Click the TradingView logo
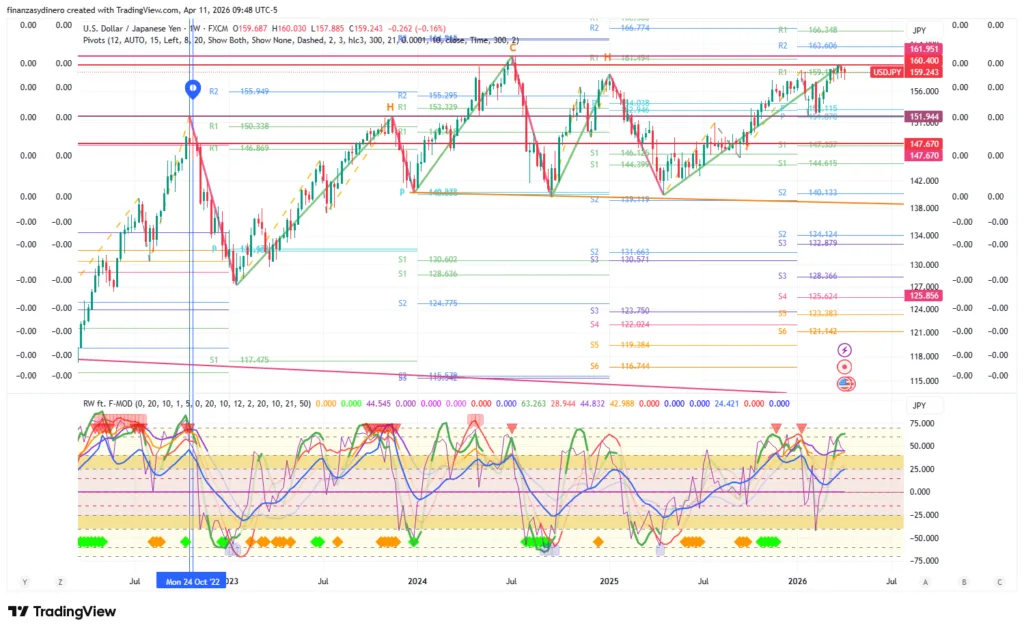 point(62,612)
